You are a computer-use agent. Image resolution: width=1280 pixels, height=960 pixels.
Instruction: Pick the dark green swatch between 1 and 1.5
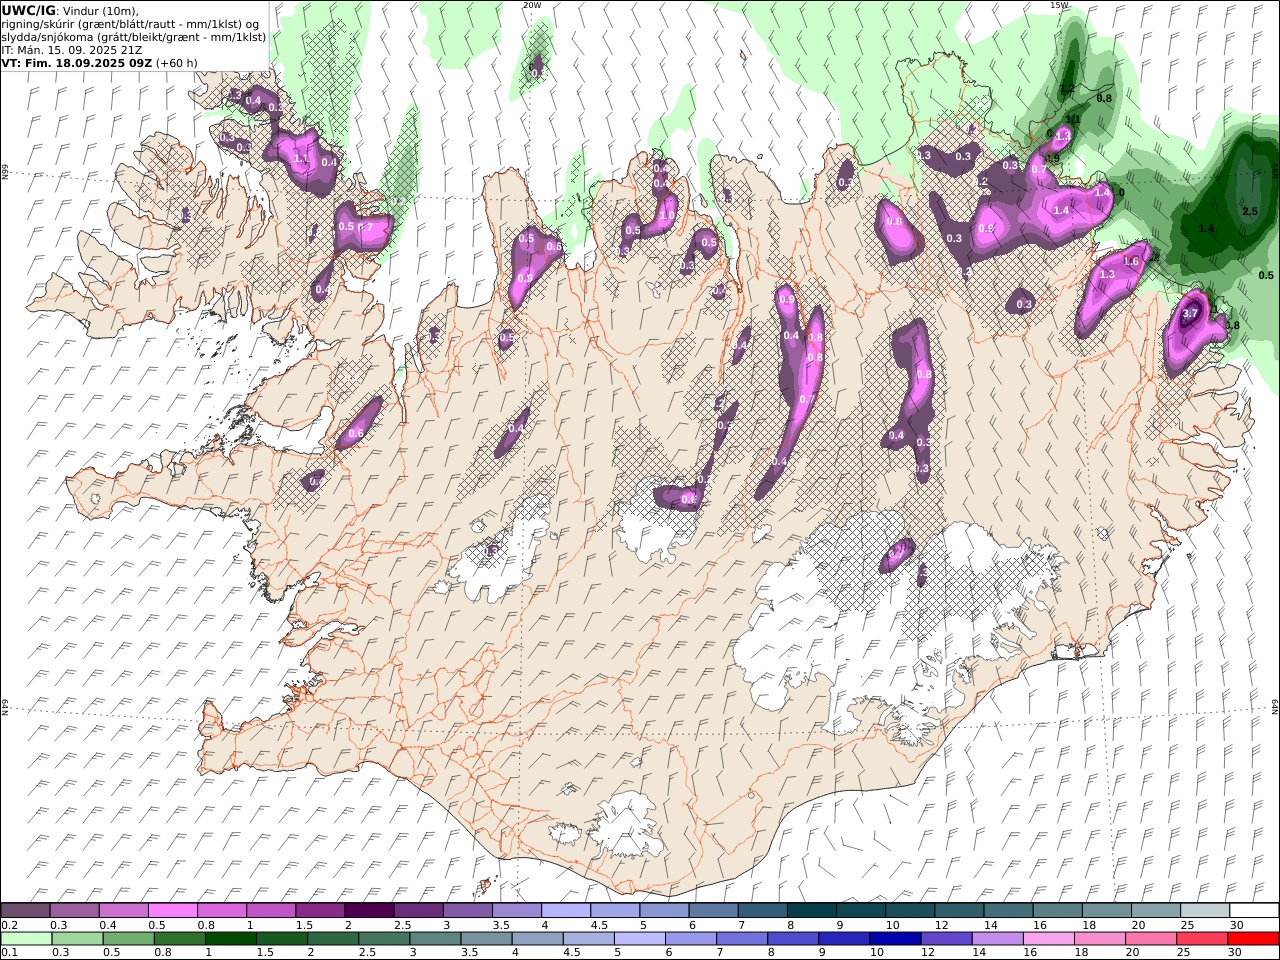coord(230,939)
